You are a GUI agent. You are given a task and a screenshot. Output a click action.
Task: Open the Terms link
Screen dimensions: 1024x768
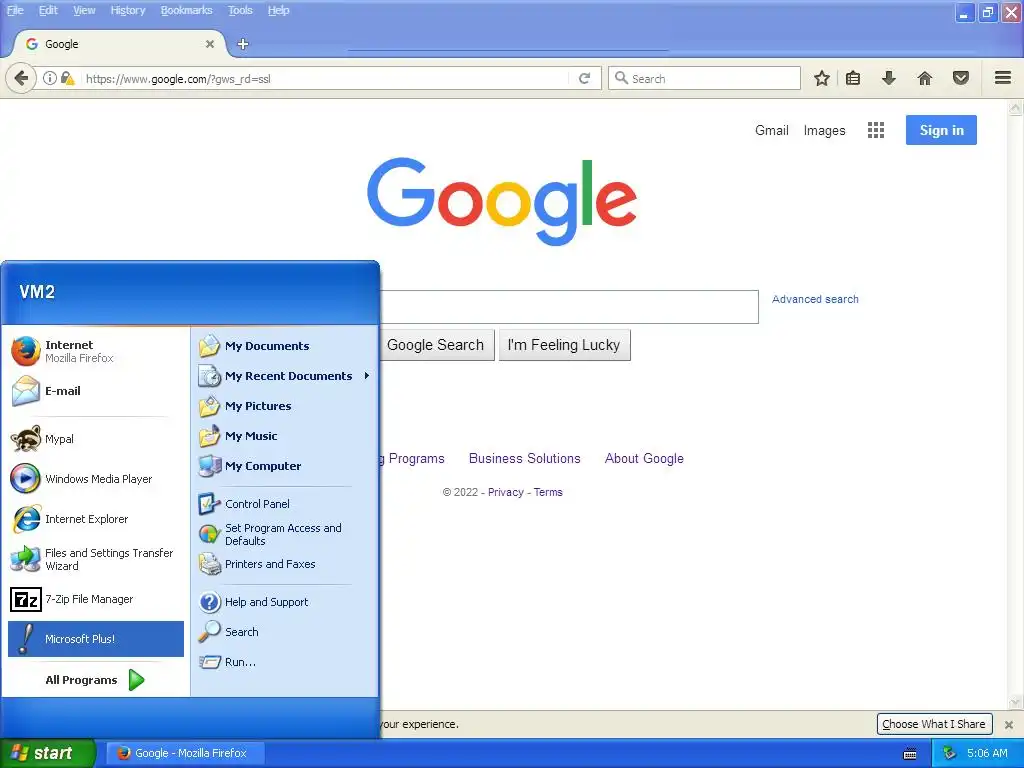[x=548, y=492]
